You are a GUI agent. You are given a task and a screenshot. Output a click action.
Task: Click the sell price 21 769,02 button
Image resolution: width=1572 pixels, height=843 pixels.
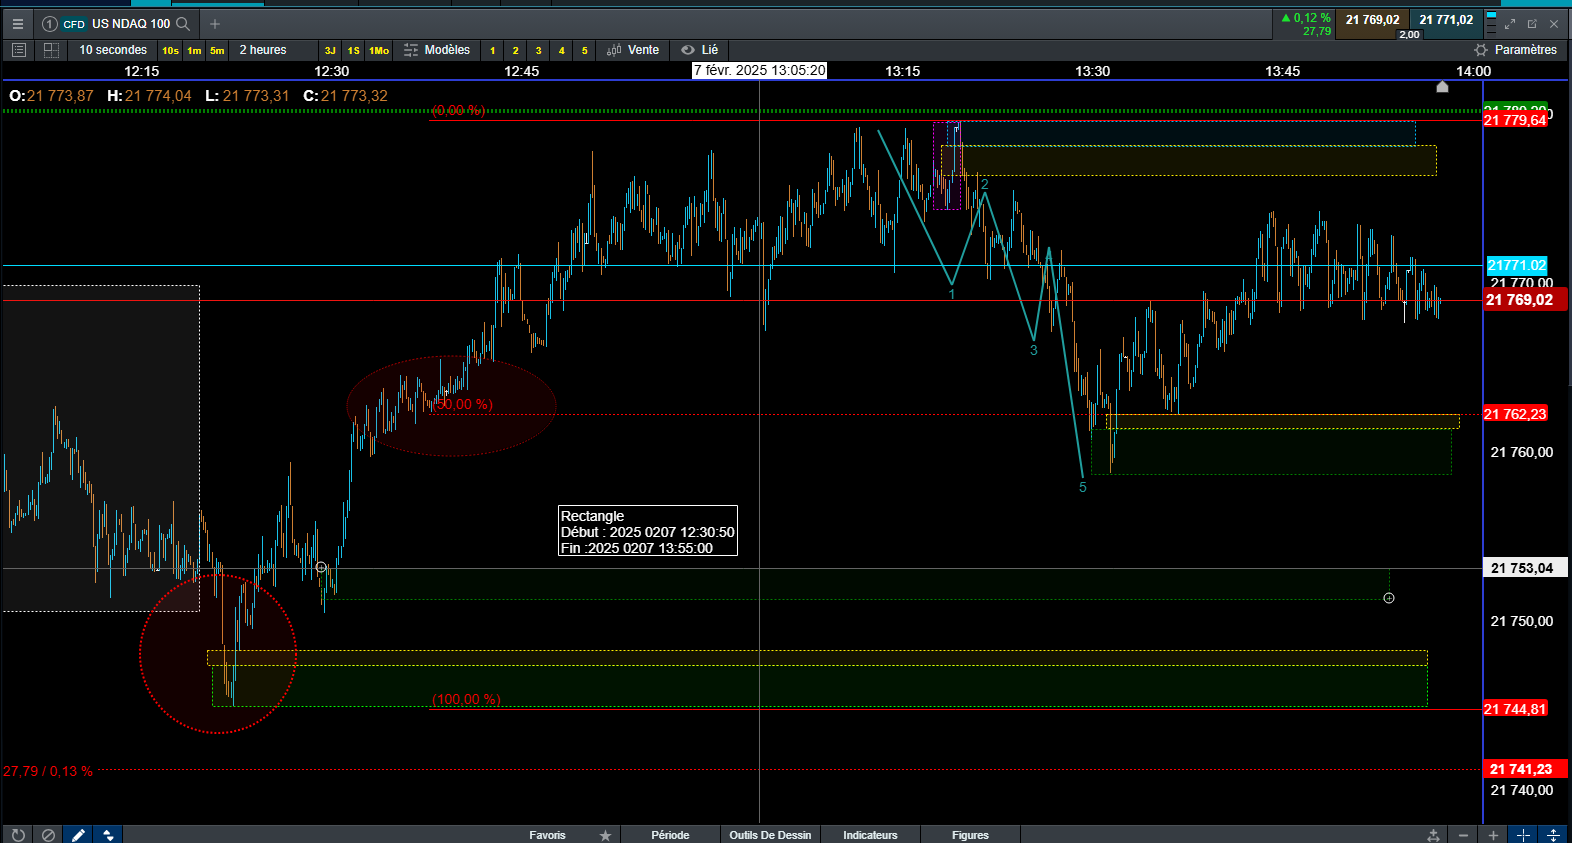click(1372, 20)
